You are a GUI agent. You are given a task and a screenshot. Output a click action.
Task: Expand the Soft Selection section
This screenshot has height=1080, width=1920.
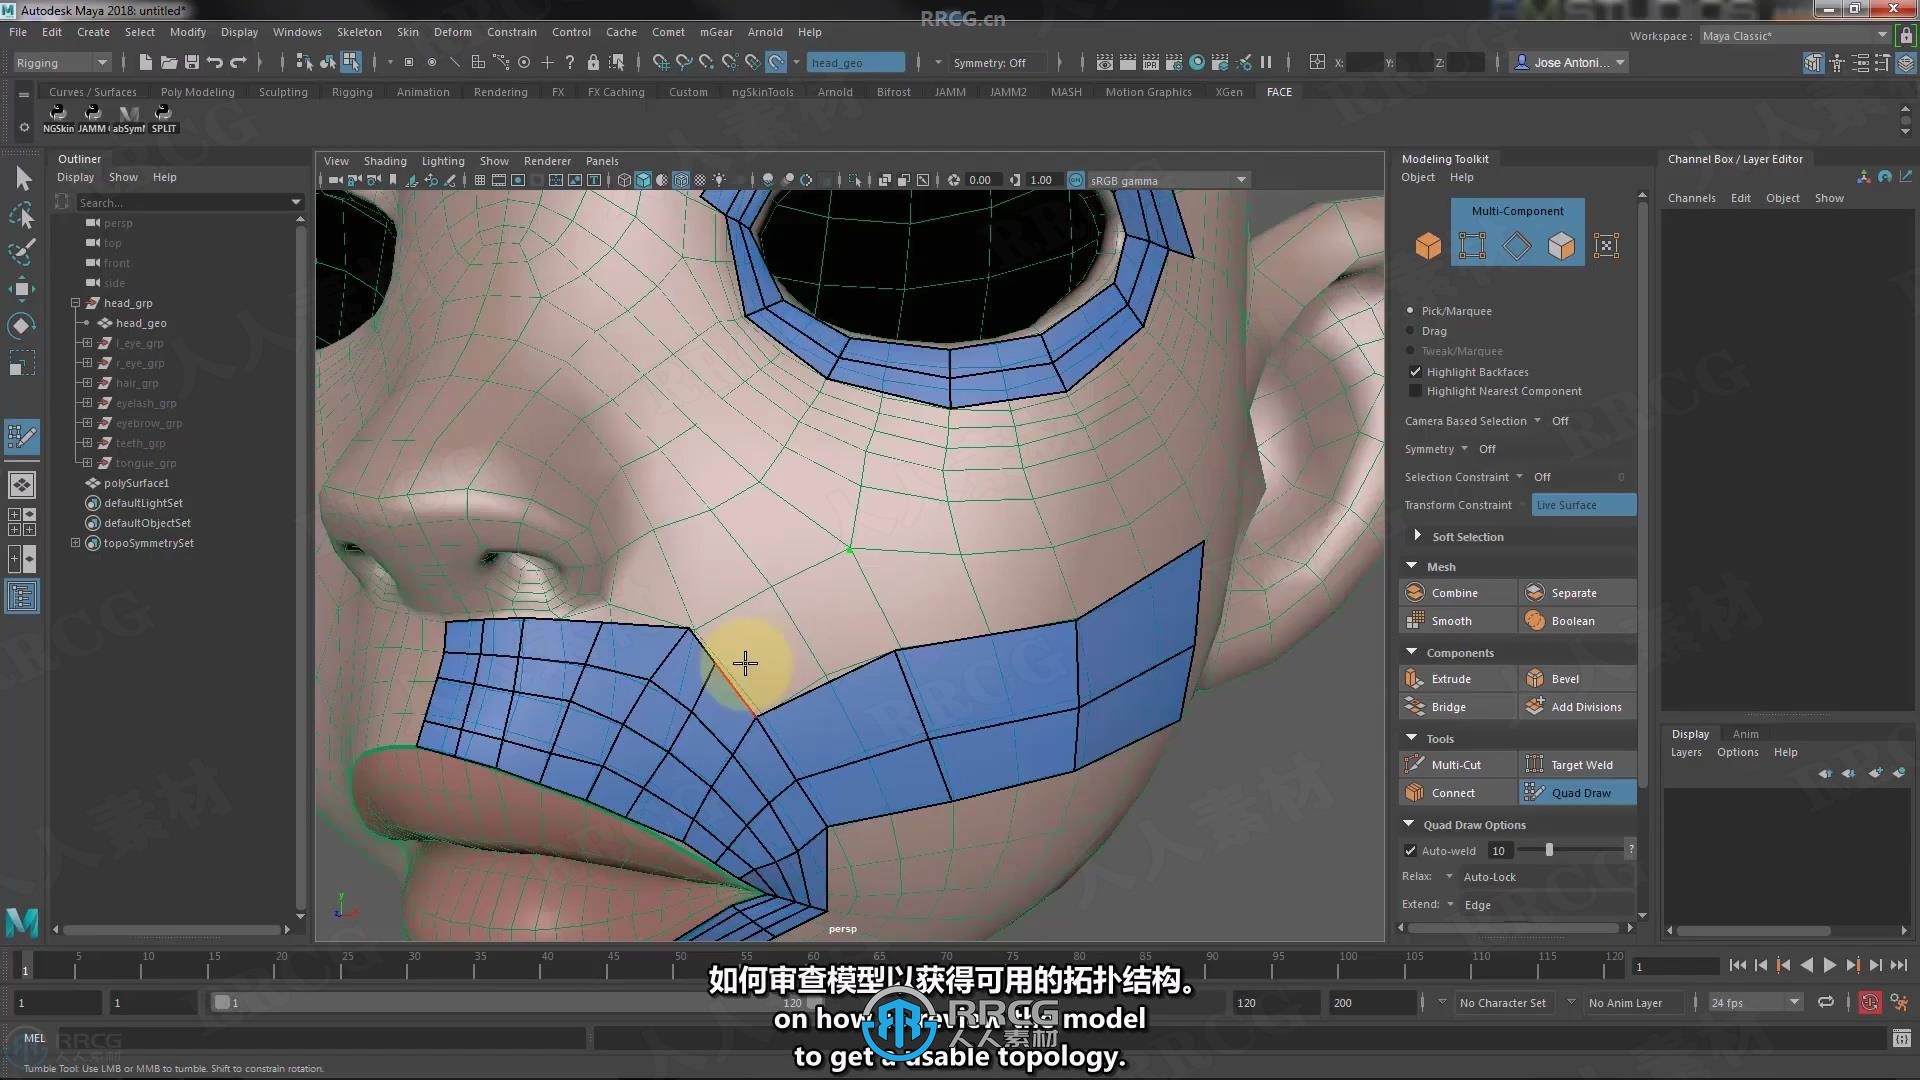click(x=1419, y=535)
